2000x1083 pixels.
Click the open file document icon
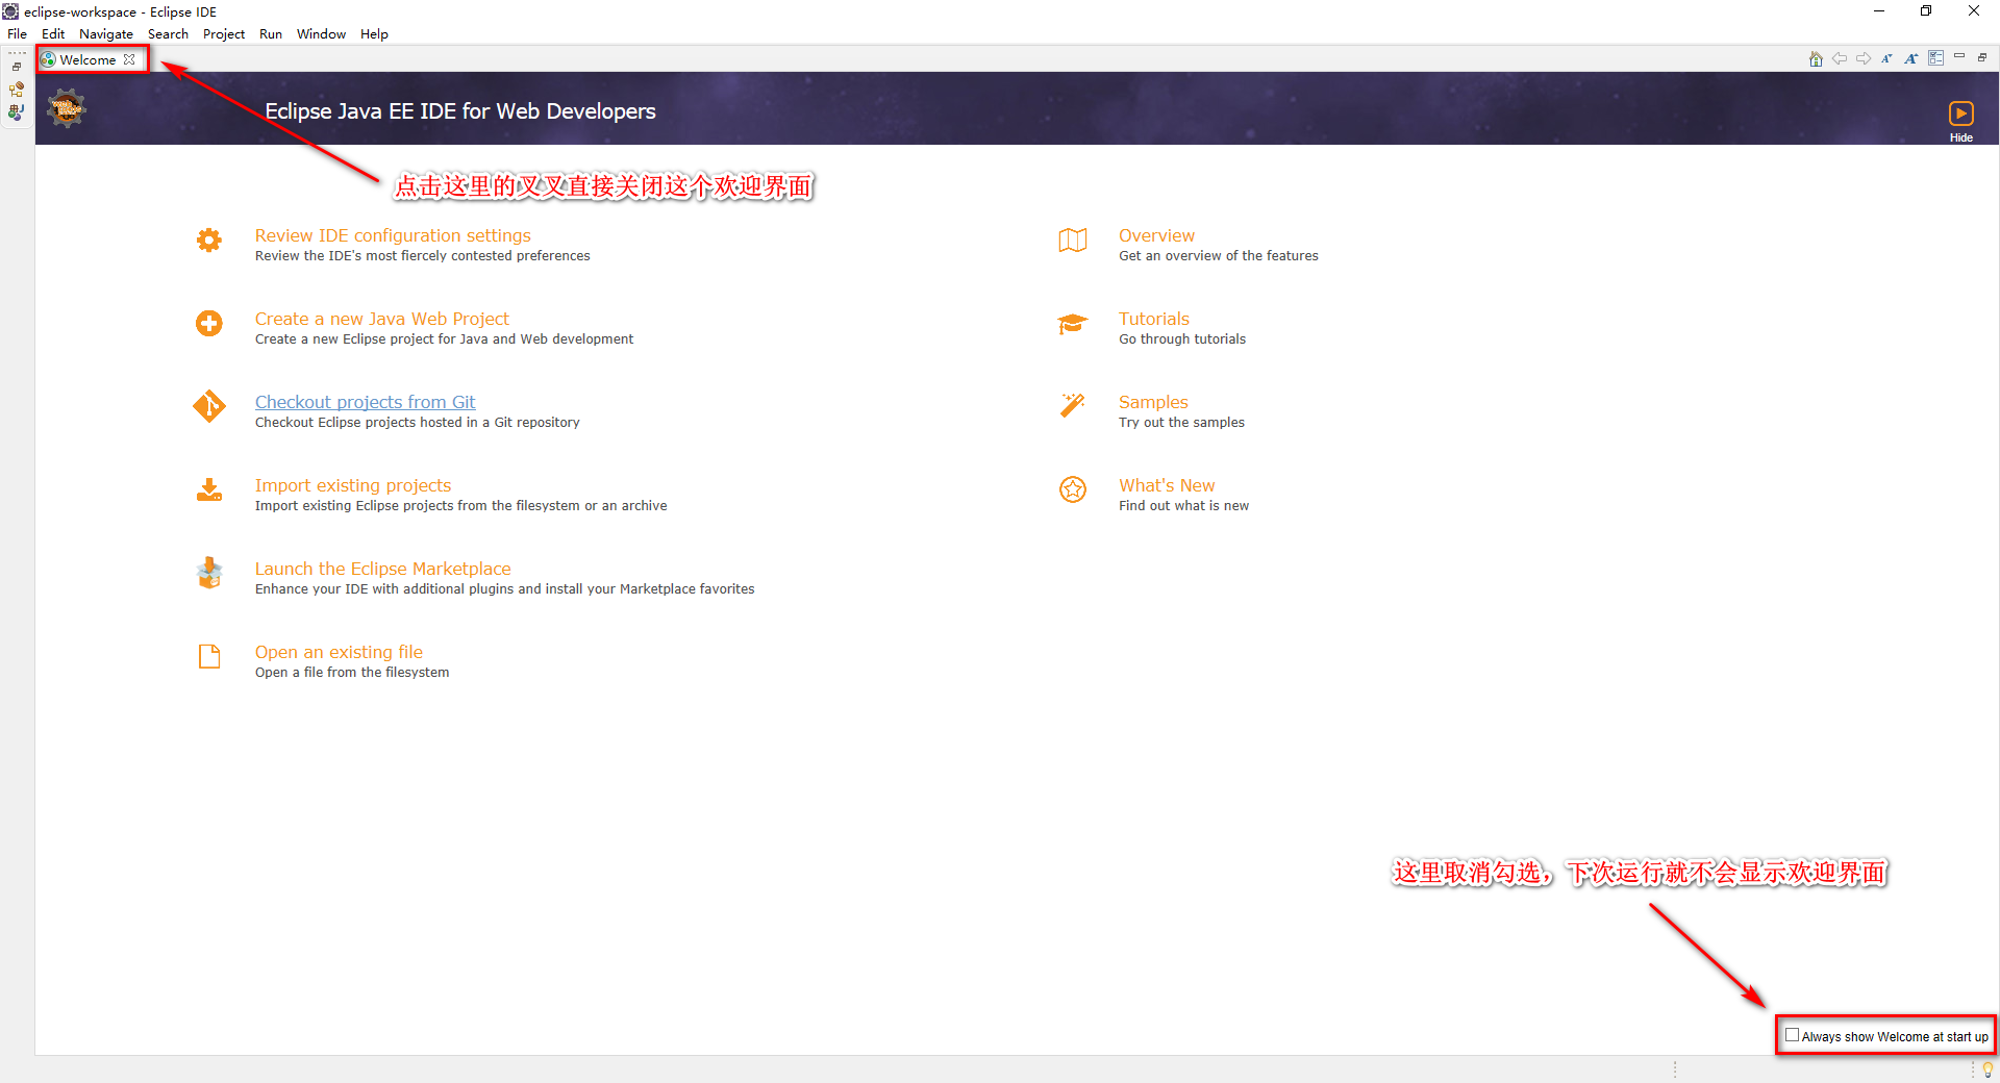click(209, 656)
